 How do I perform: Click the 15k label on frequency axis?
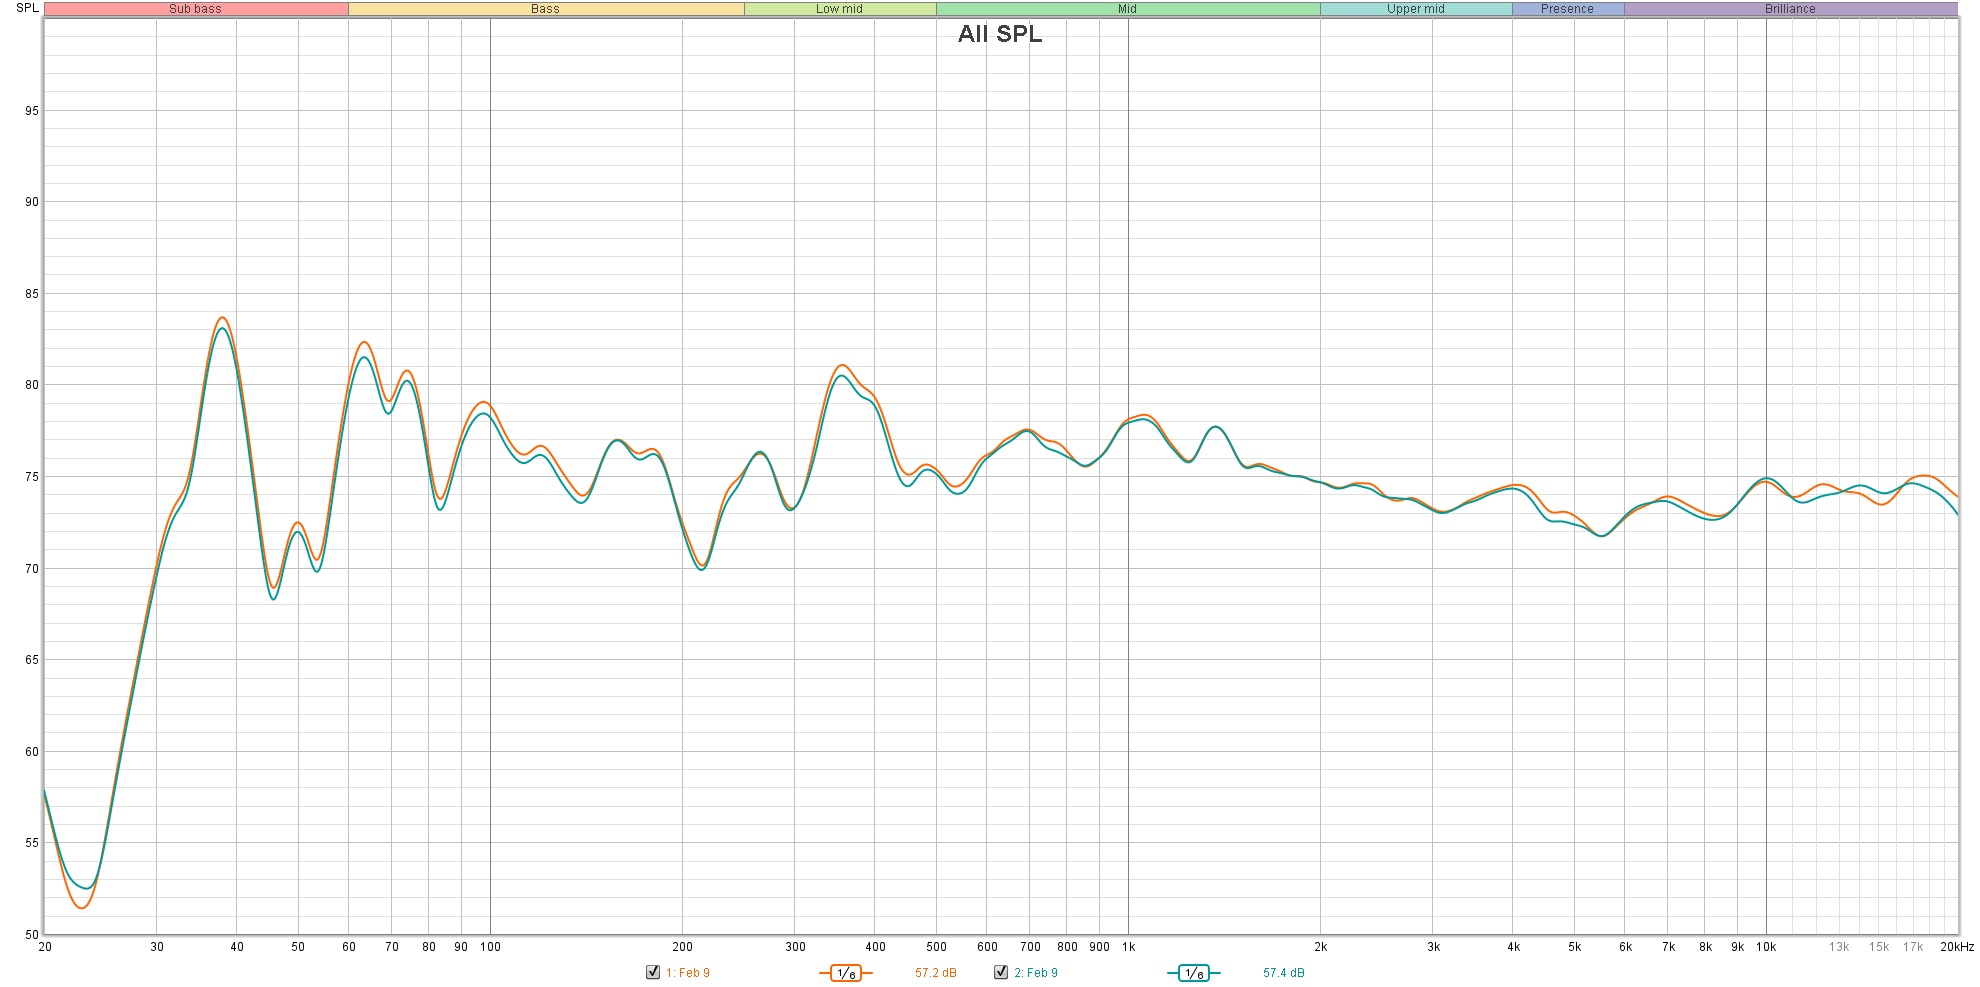tap(1879, 947)
